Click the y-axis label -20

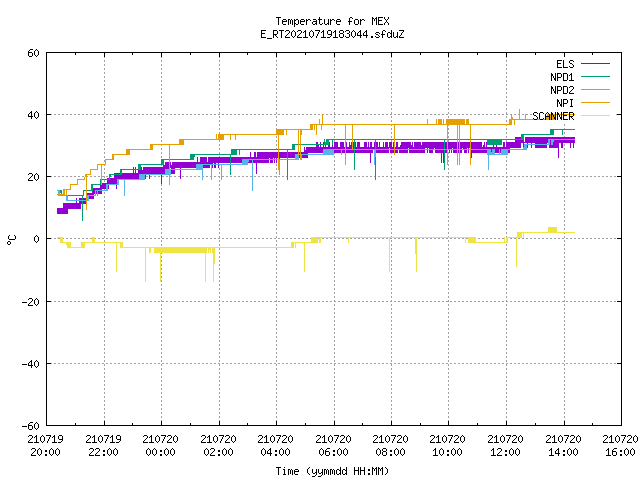click(x=31, y=302)
